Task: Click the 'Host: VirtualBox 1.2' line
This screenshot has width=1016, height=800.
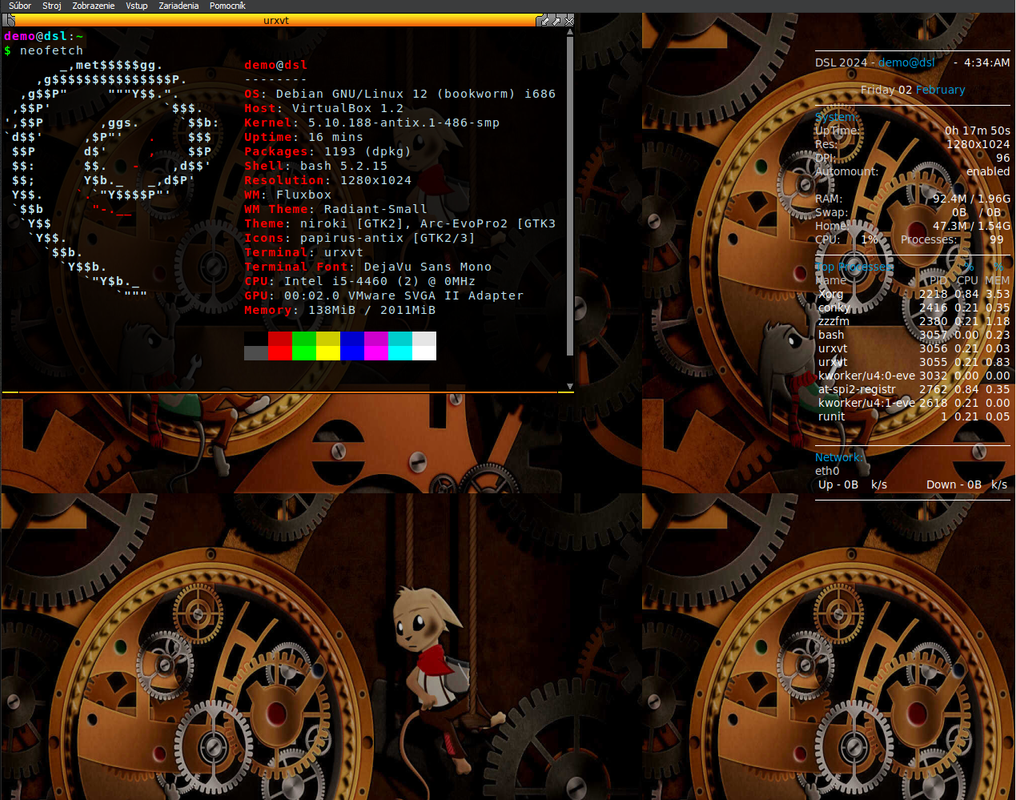Action: [x=324, y=108]
